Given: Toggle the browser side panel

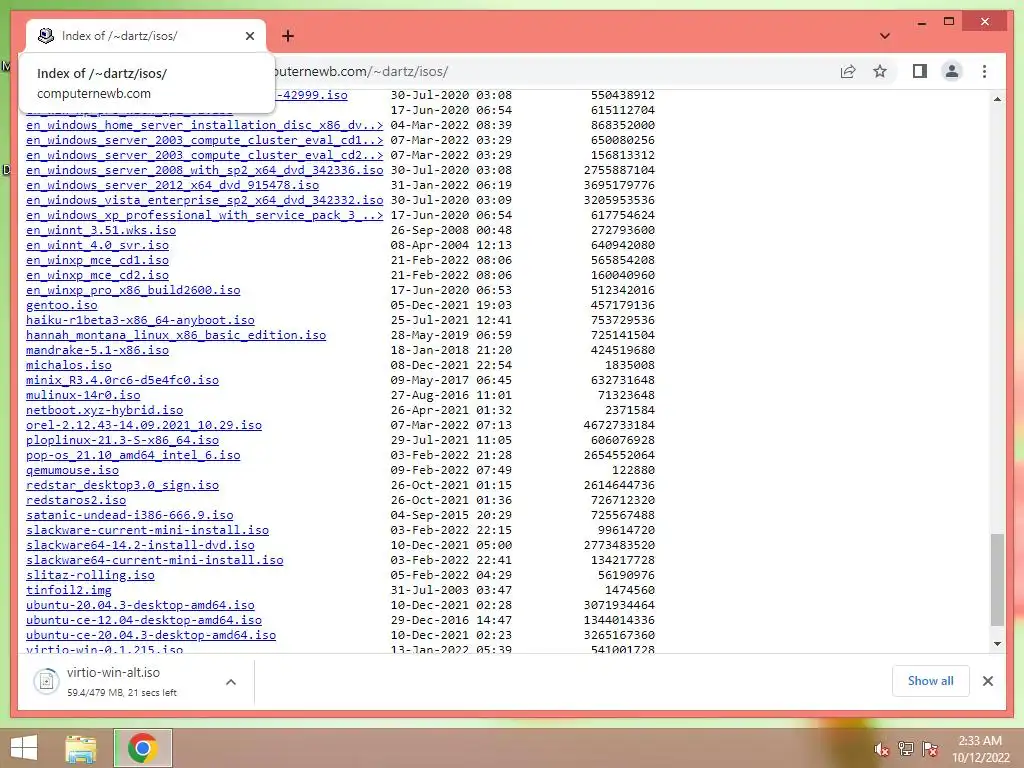Looking at the screenshot, I should [x=920, y=71].
